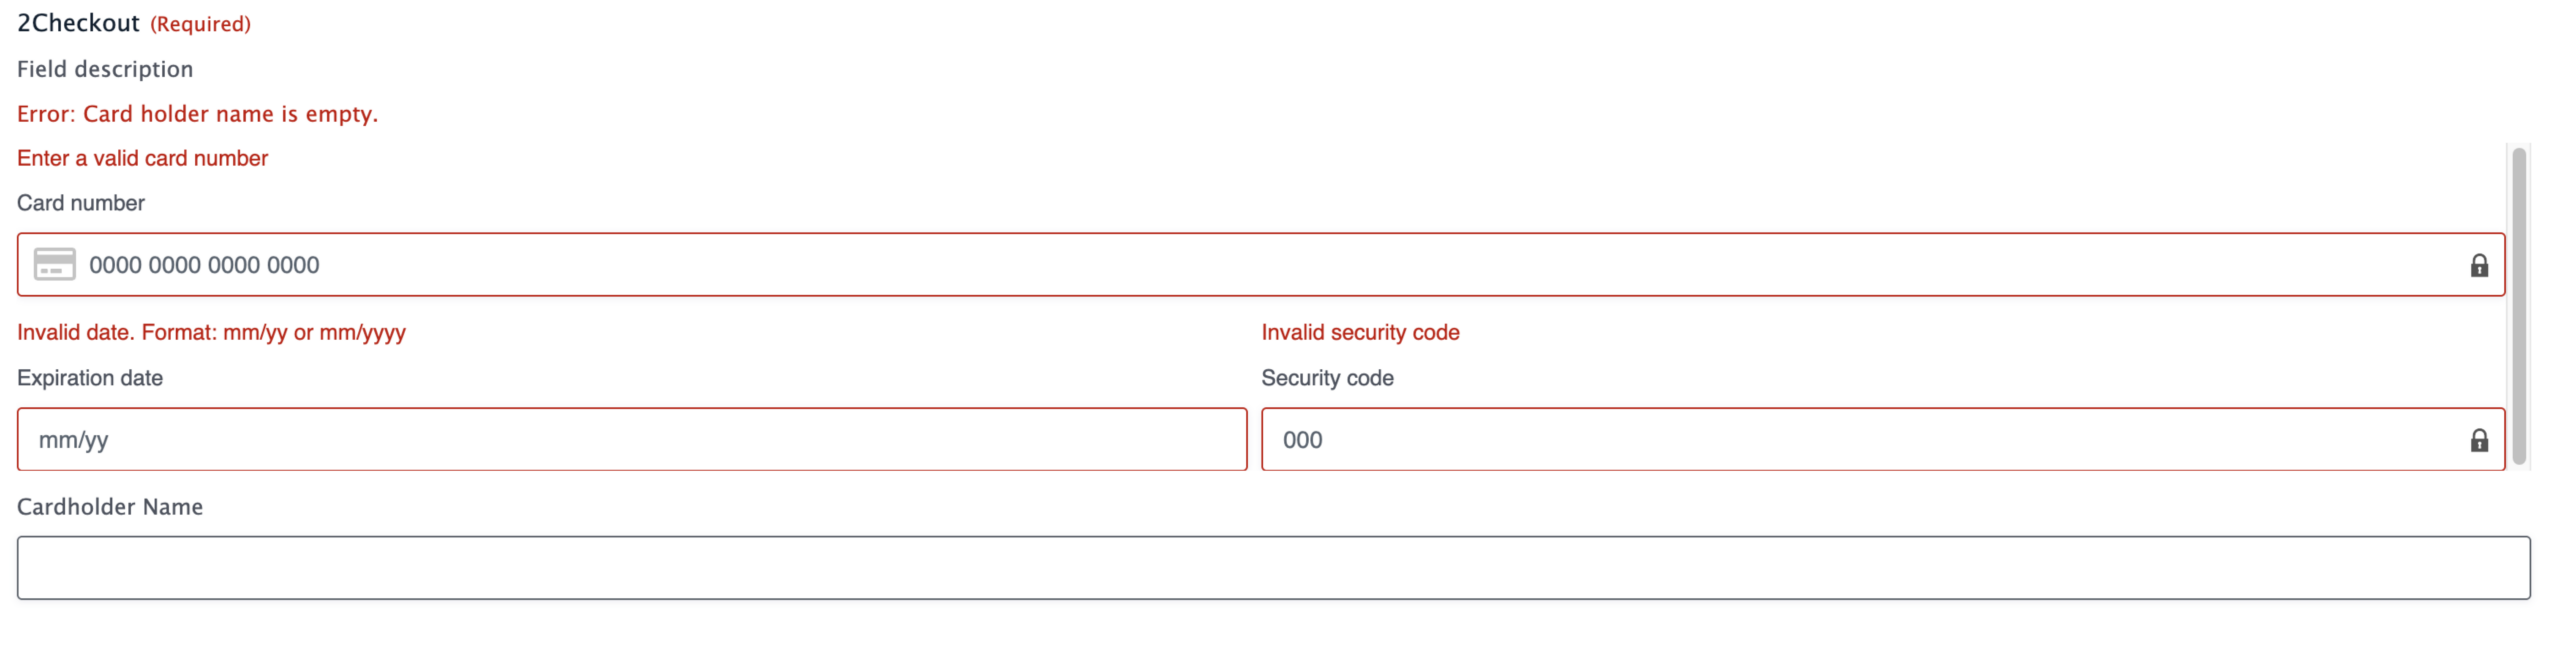Screen dimensions: 2560x649
Task: Click the Field description text
Action: pos(105,69)
